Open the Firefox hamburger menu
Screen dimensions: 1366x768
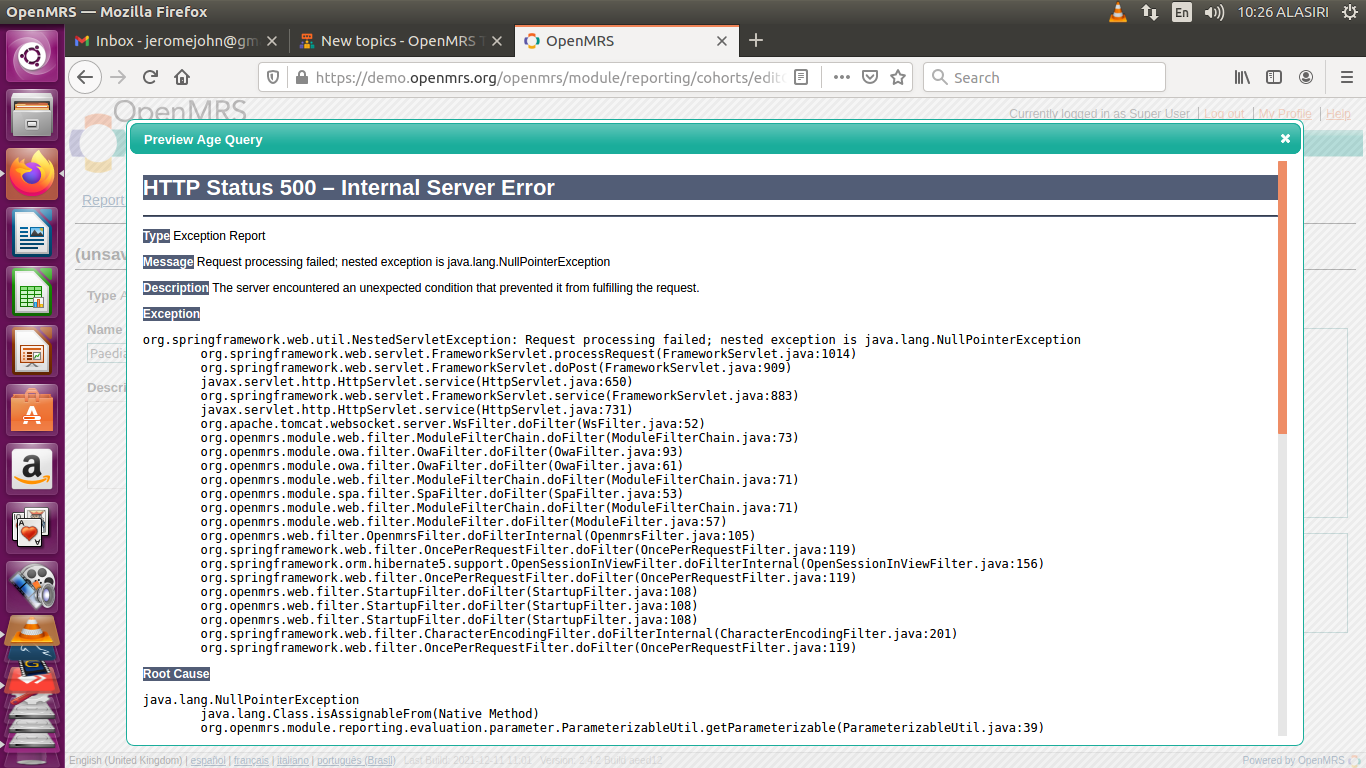click(1346, 77)
